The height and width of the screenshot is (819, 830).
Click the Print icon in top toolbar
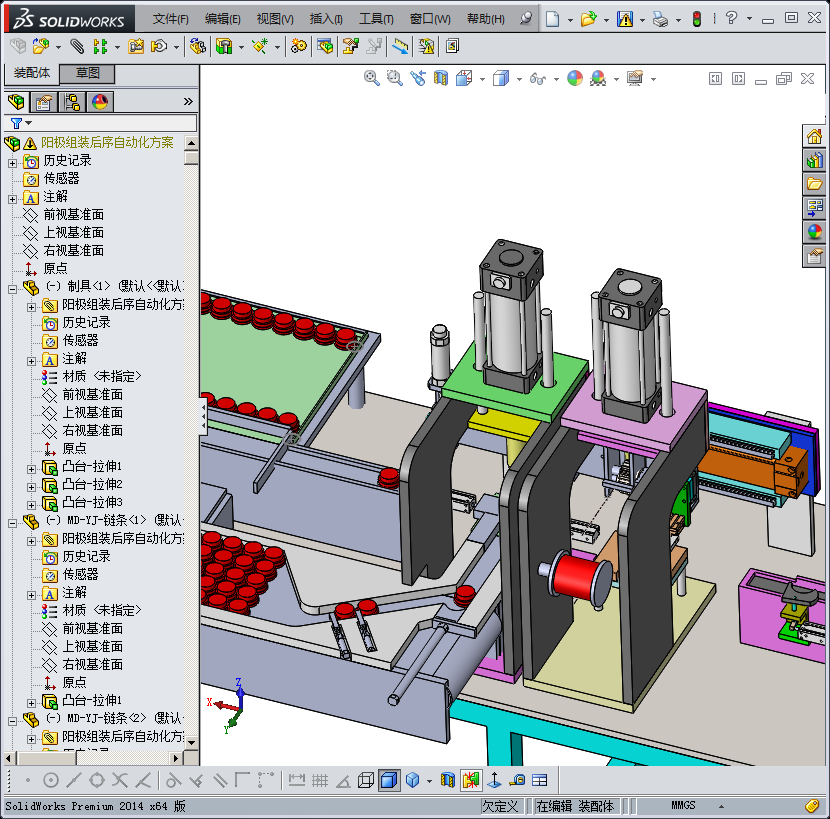660,19
